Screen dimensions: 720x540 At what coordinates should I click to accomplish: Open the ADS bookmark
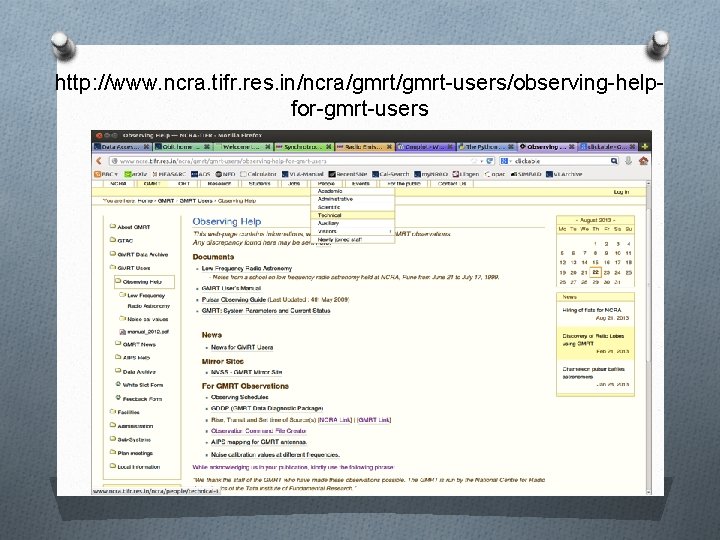point(201,174)
